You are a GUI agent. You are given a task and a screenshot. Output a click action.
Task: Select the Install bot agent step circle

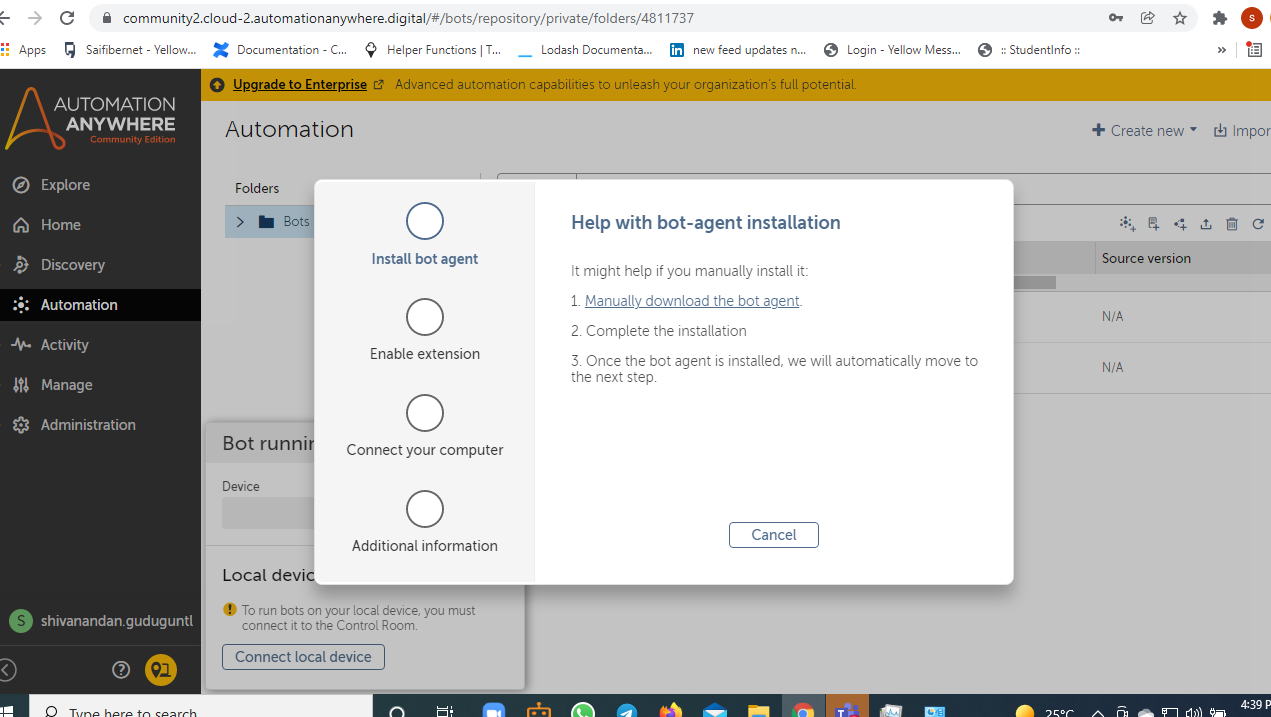coord(425,221)
